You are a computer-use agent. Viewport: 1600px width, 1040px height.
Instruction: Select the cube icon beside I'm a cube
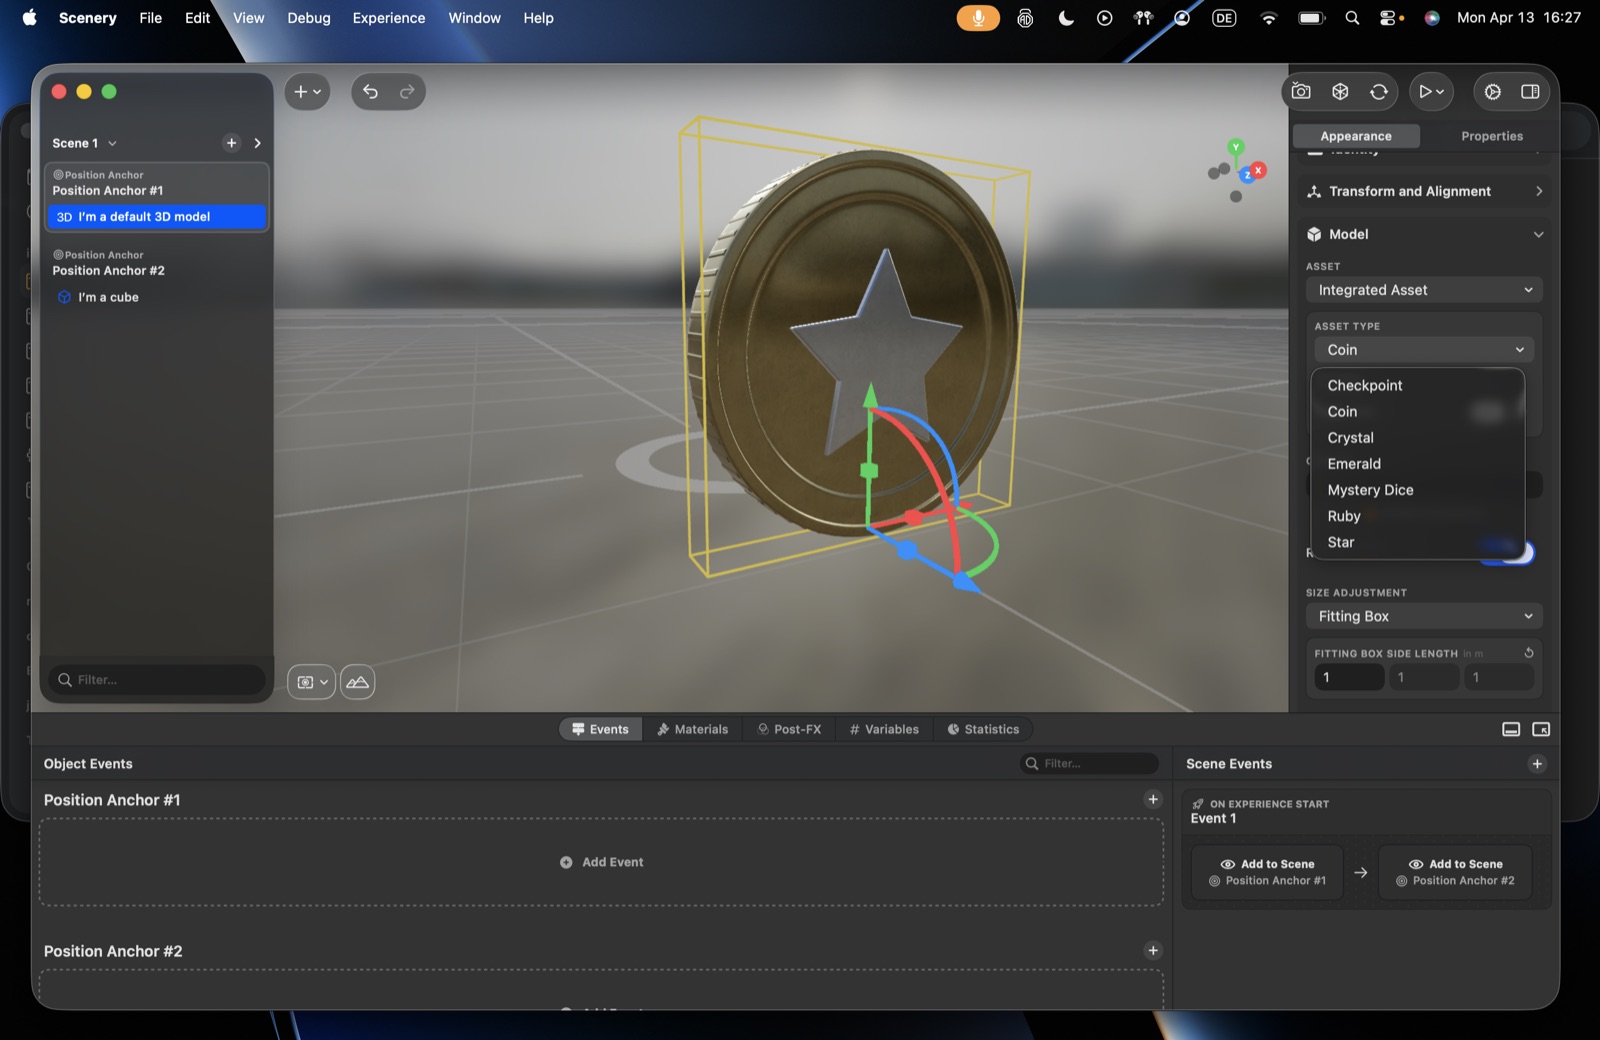tap(64, 297)
